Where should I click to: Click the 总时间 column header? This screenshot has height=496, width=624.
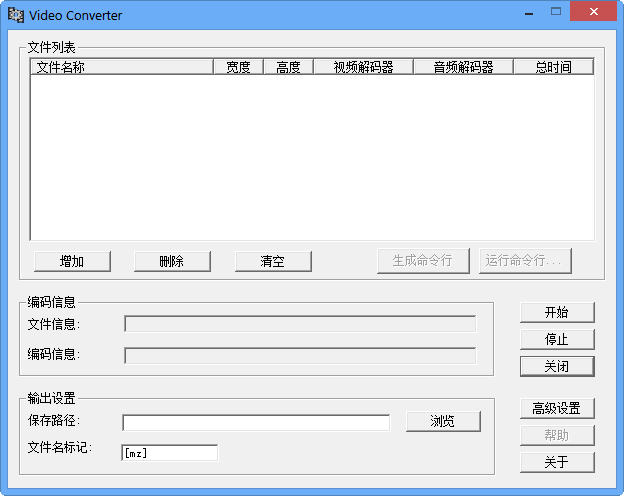[554, 67]
